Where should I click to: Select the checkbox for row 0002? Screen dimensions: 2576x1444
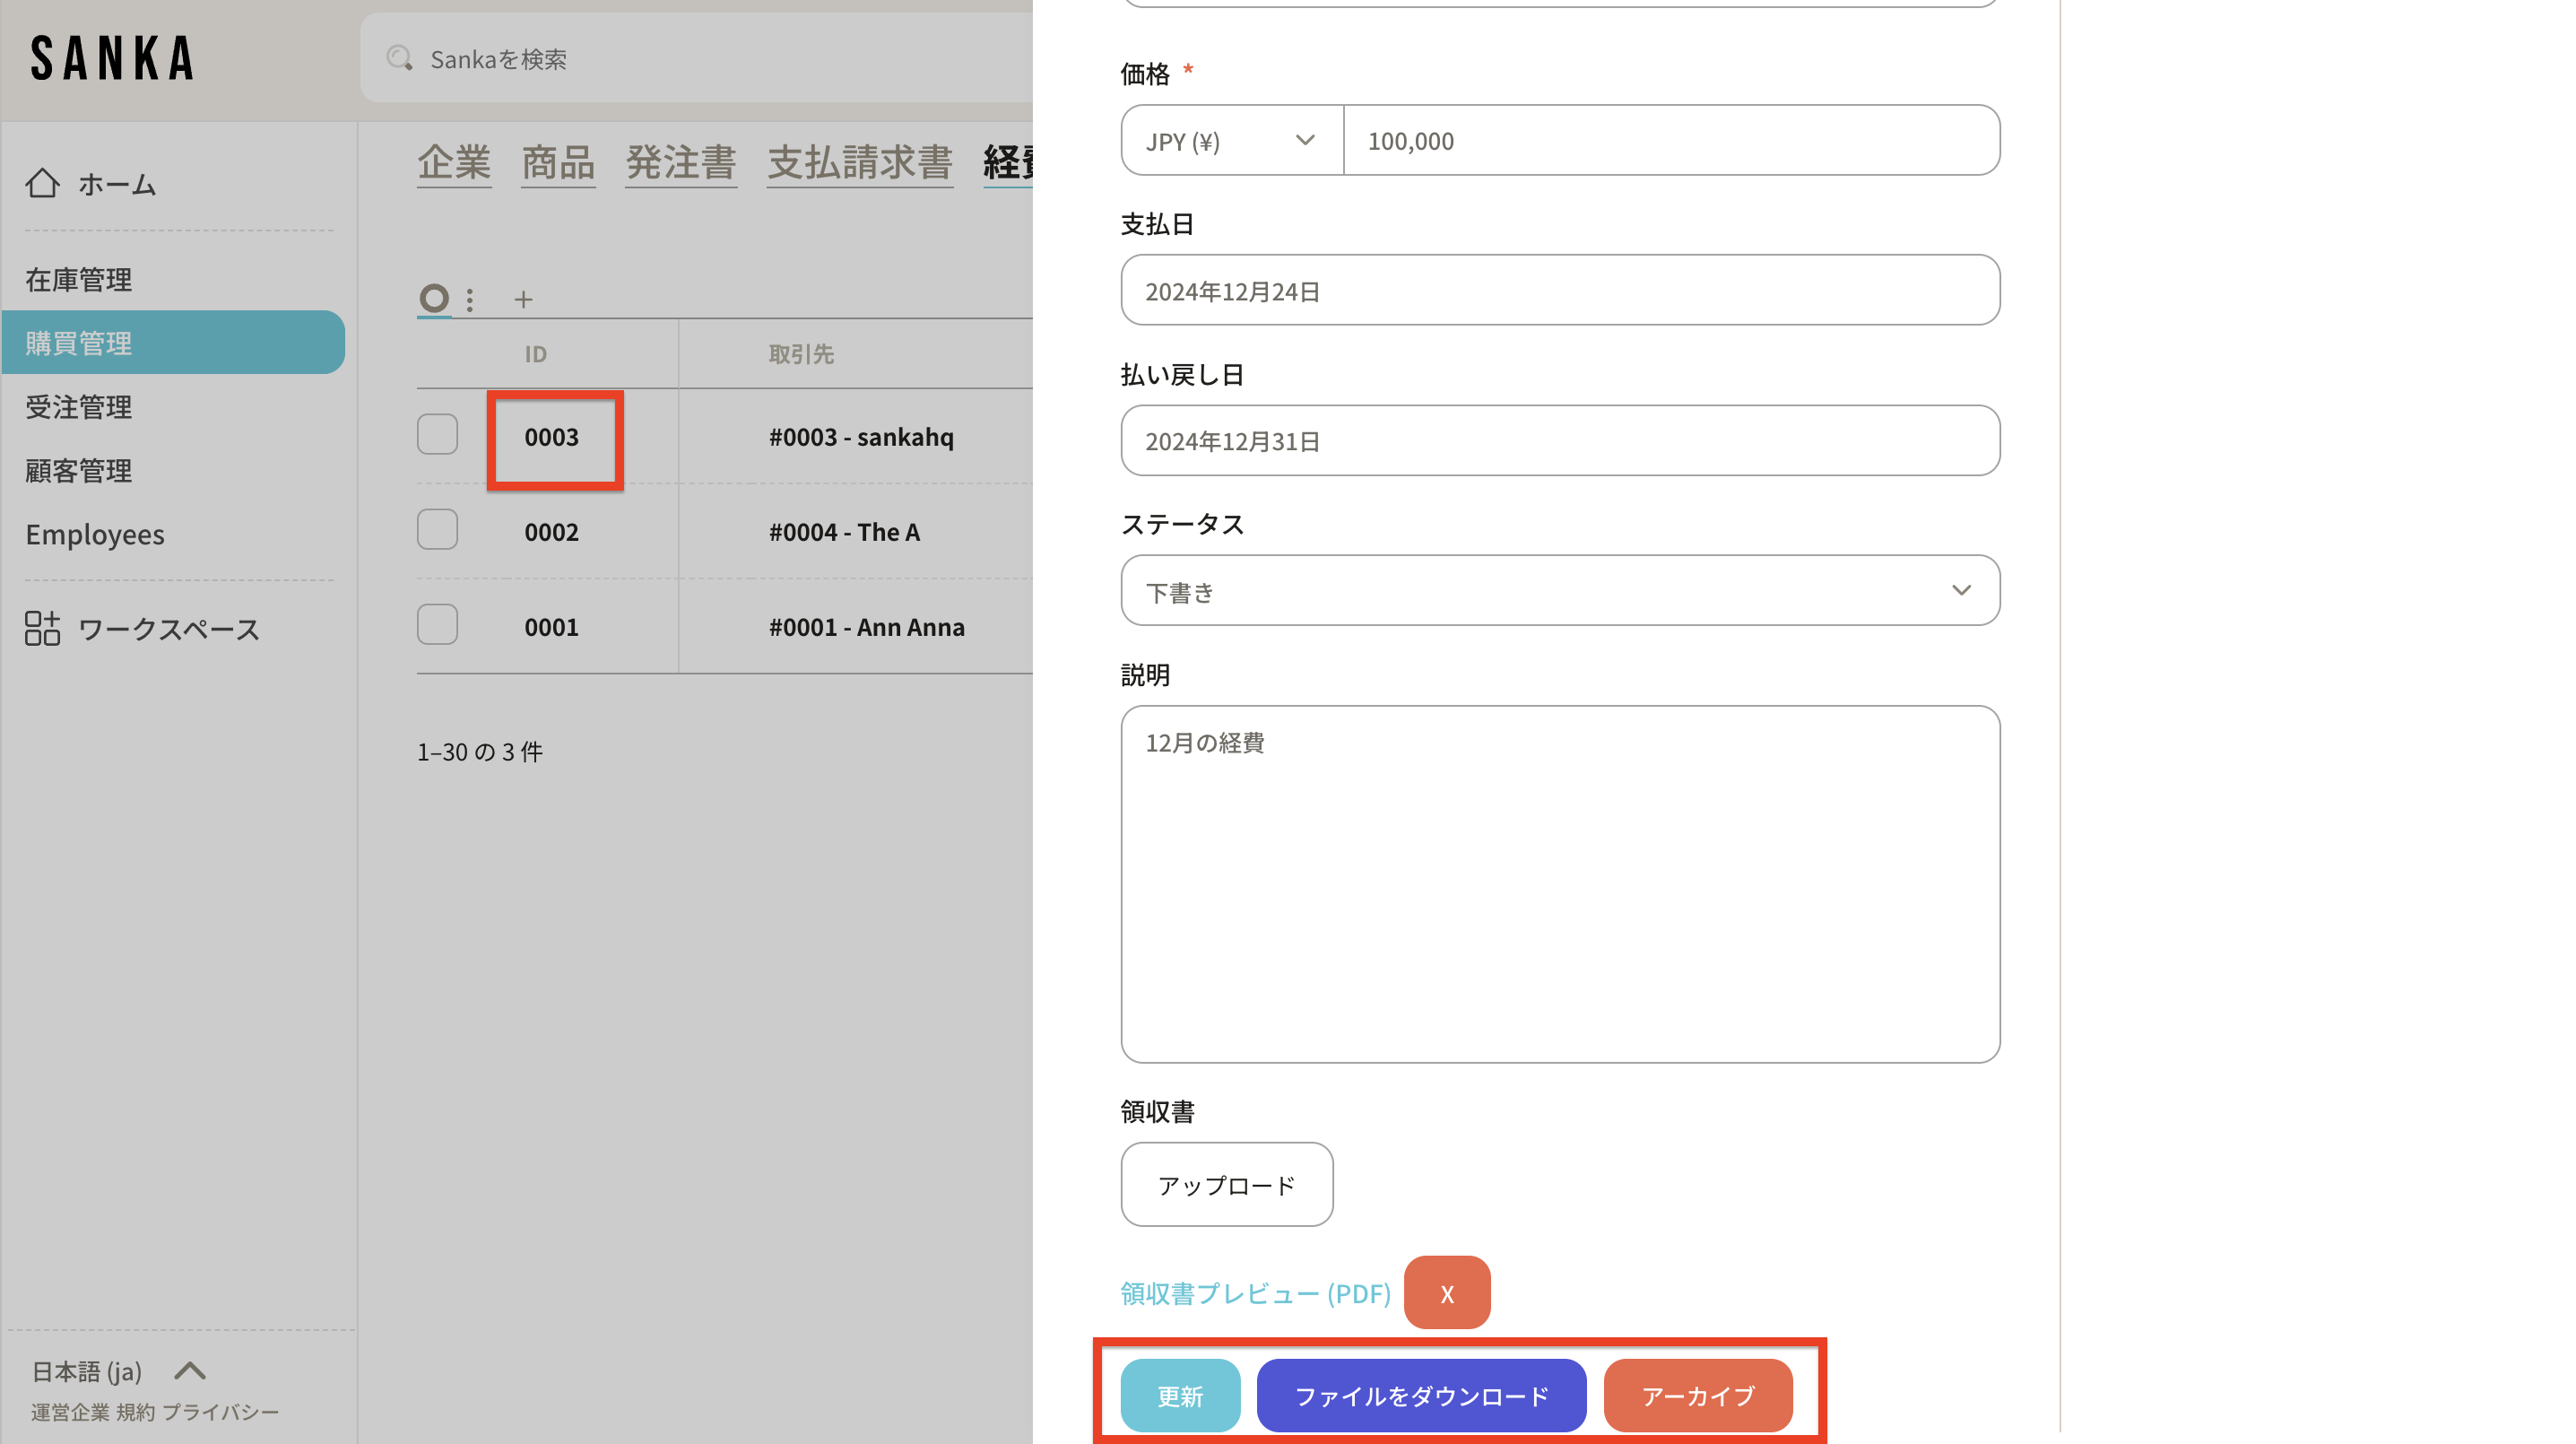(437, 530)
